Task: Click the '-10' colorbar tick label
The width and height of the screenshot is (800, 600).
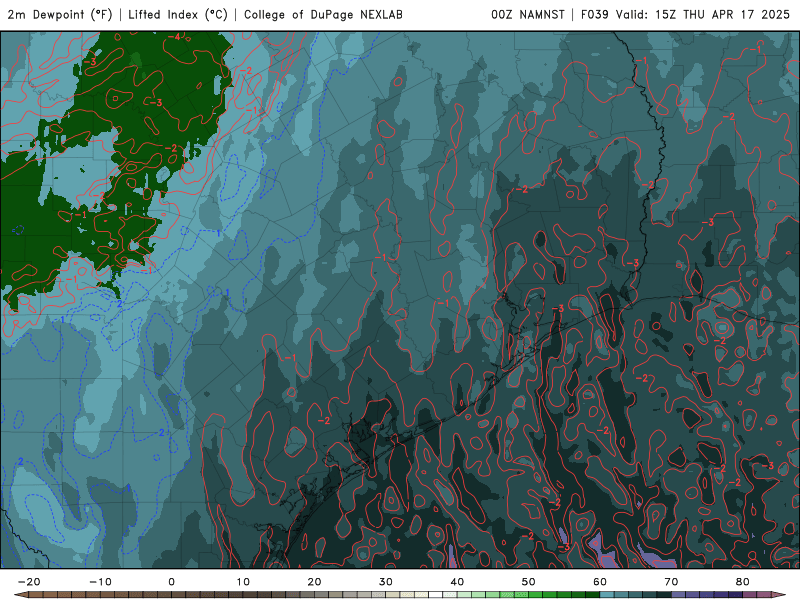Action: click(x=100, y=582)
